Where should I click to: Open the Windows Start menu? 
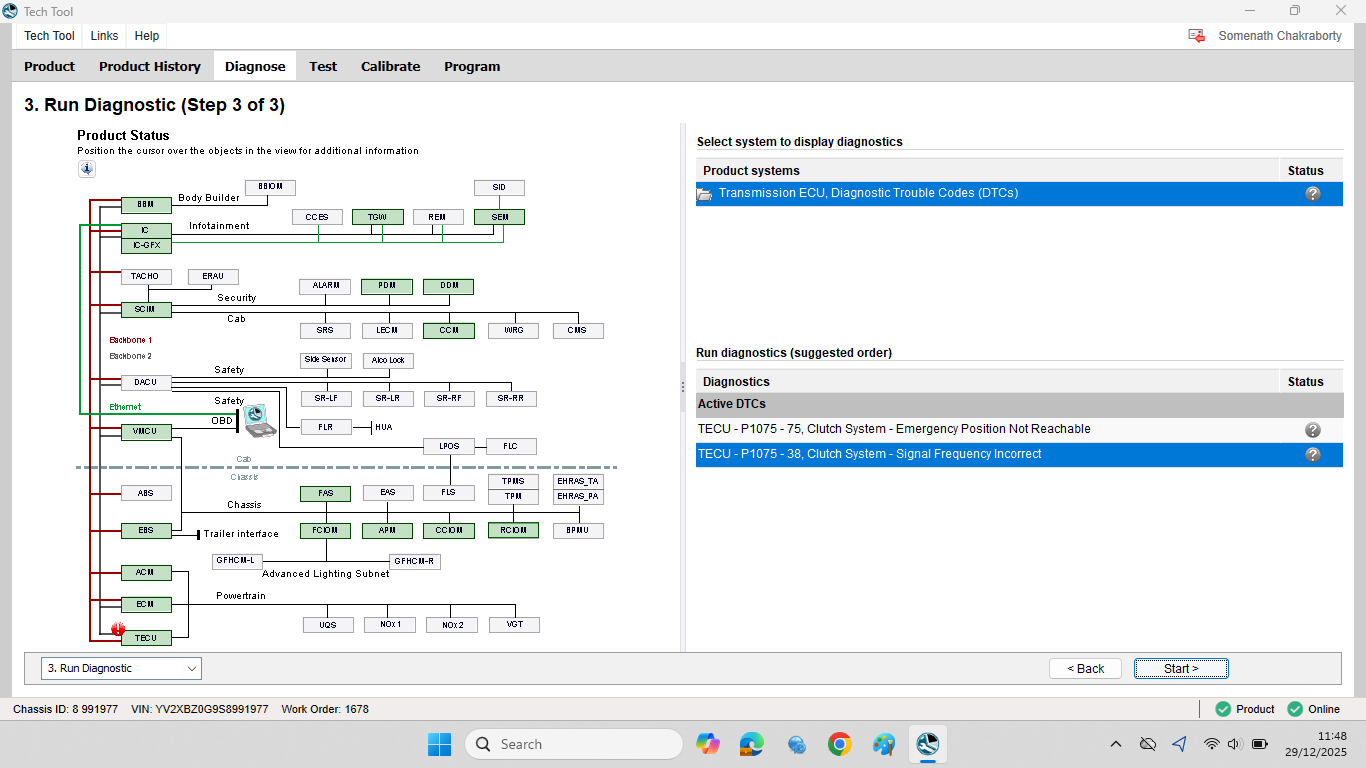(439, 744)
